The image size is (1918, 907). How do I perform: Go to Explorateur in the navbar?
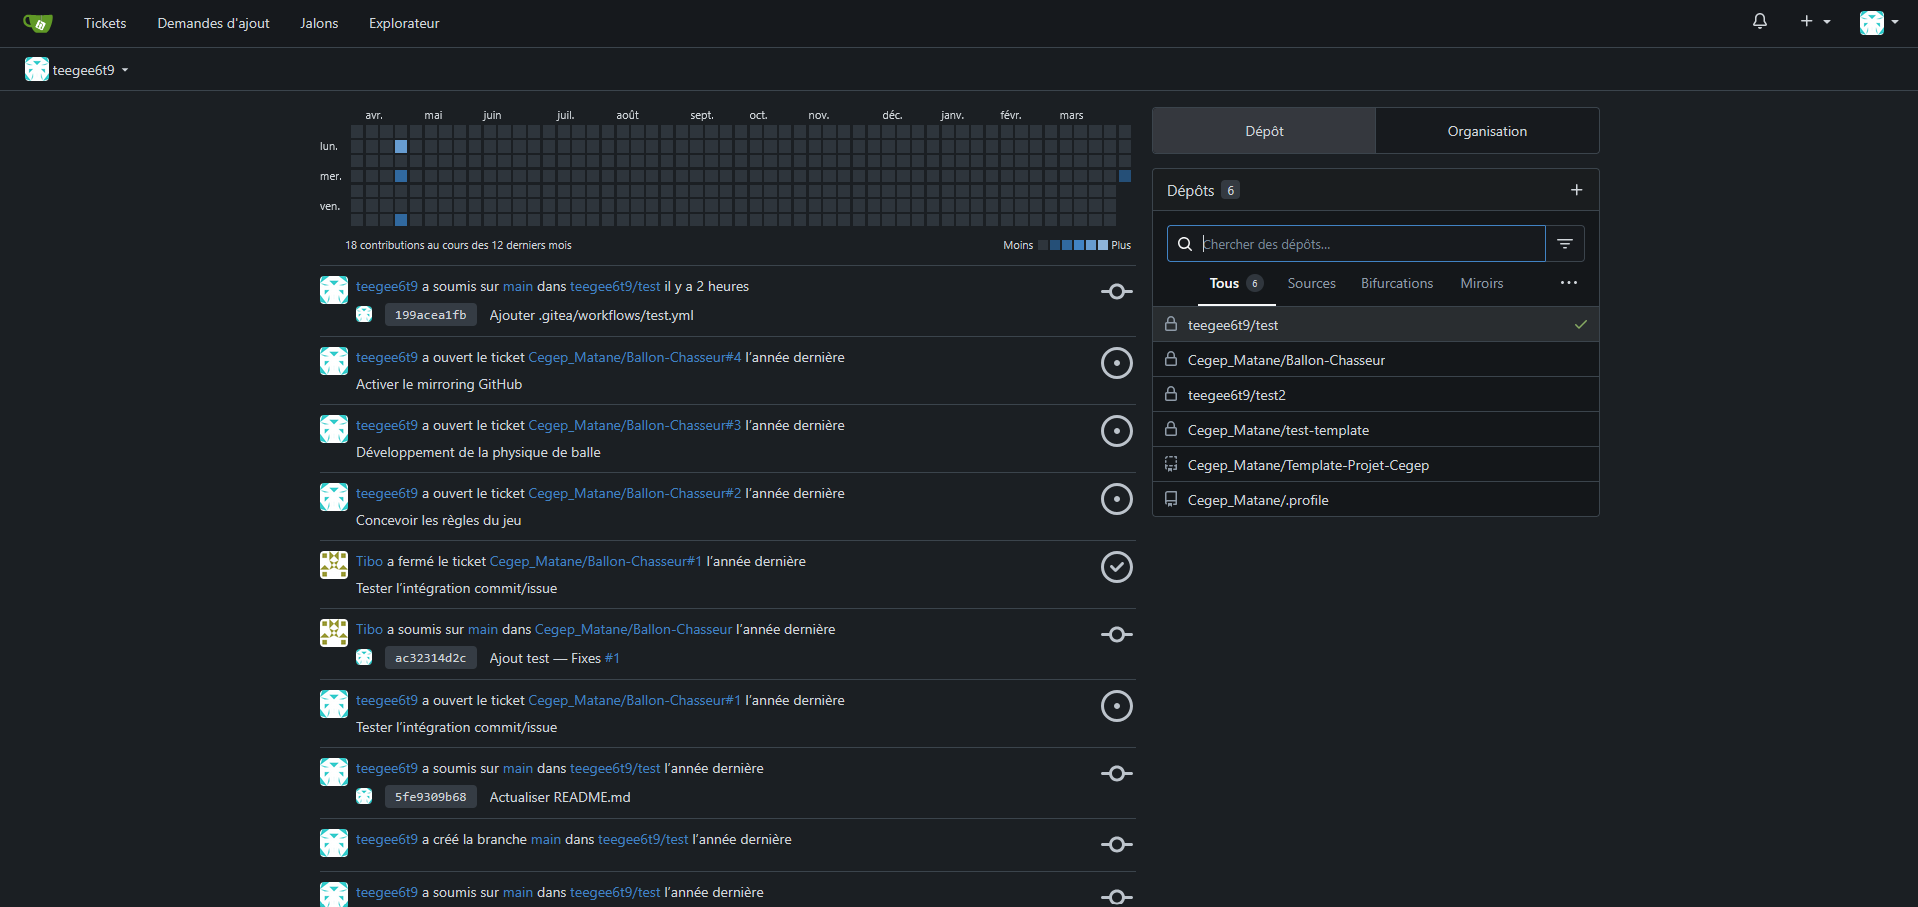pyautogui.click(x=404, y=23)
